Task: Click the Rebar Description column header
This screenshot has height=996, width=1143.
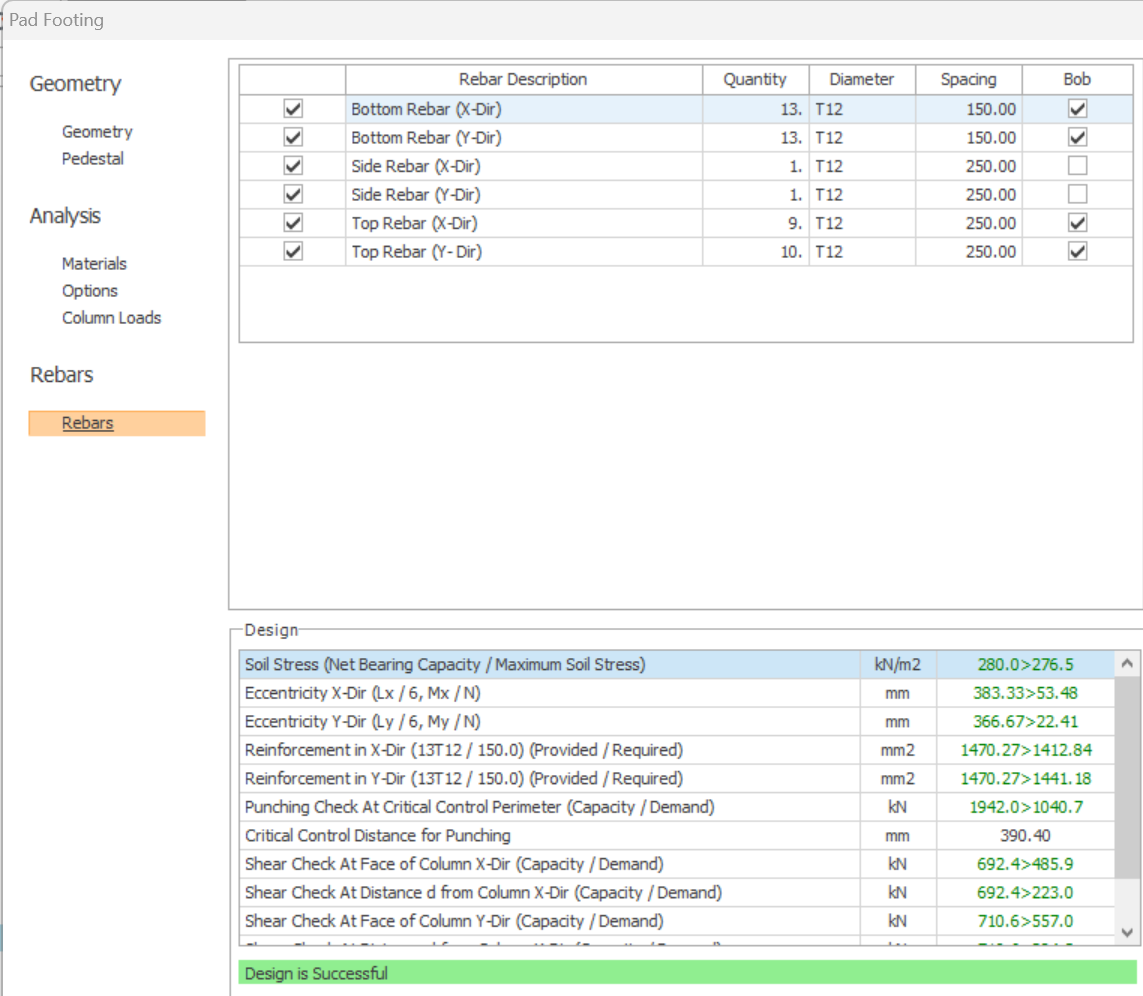Action: pyautogui.click(x=523, y=80)
